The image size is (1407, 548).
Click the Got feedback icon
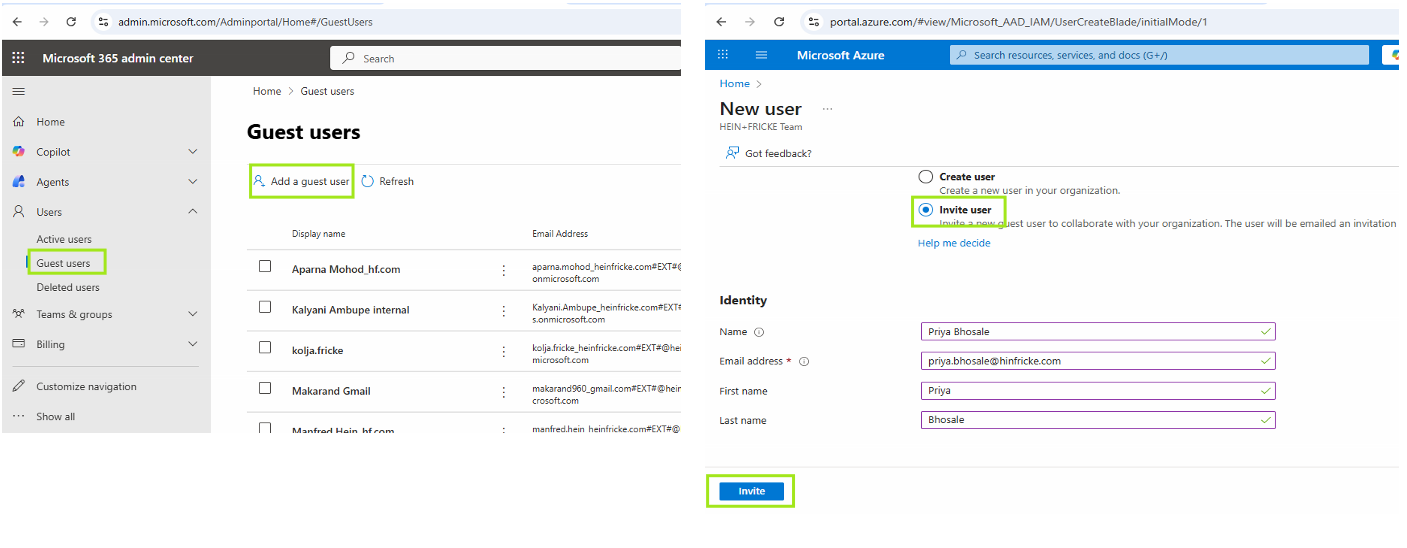[732, 153]
